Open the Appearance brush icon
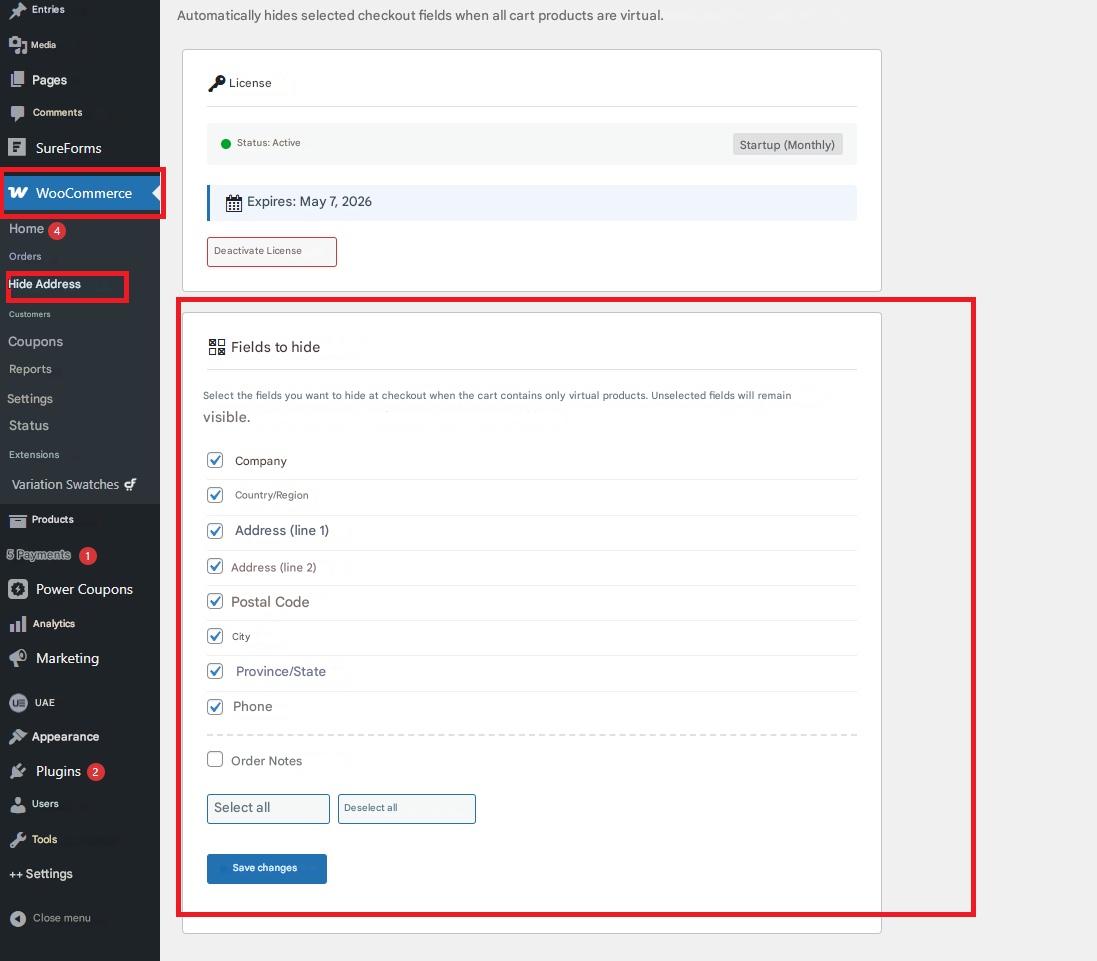Screen dimensions: 1097x961 point(17,737)
